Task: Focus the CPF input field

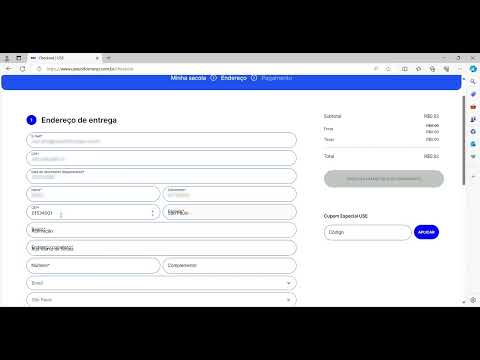Action: [x=161, y=158]
